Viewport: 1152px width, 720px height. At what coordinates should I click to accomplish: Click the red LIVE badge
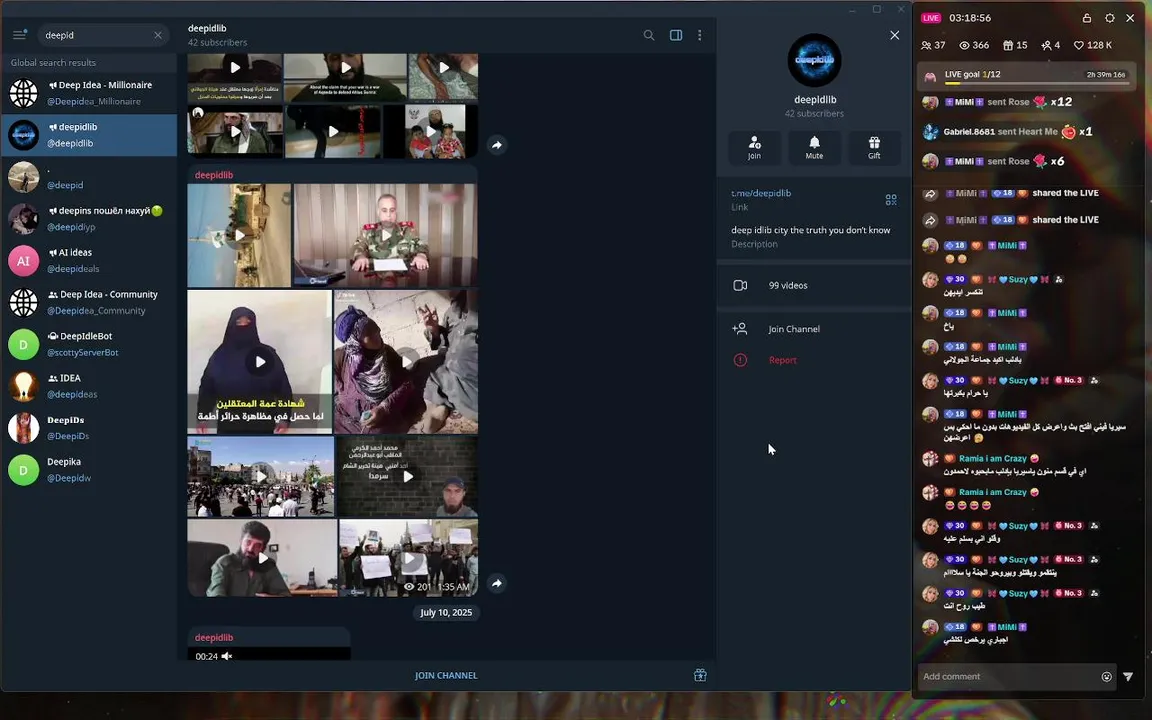pyautogui.click(x=931, y=18)
